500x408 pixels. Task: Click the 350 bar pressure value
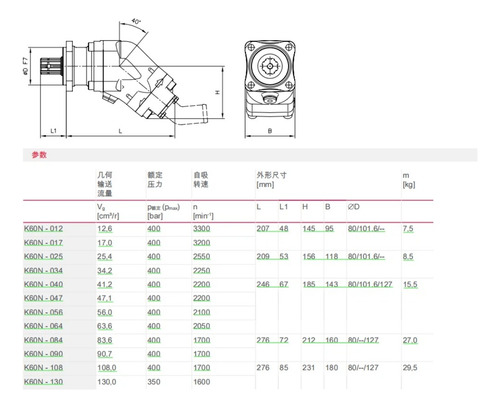point(154,382)
